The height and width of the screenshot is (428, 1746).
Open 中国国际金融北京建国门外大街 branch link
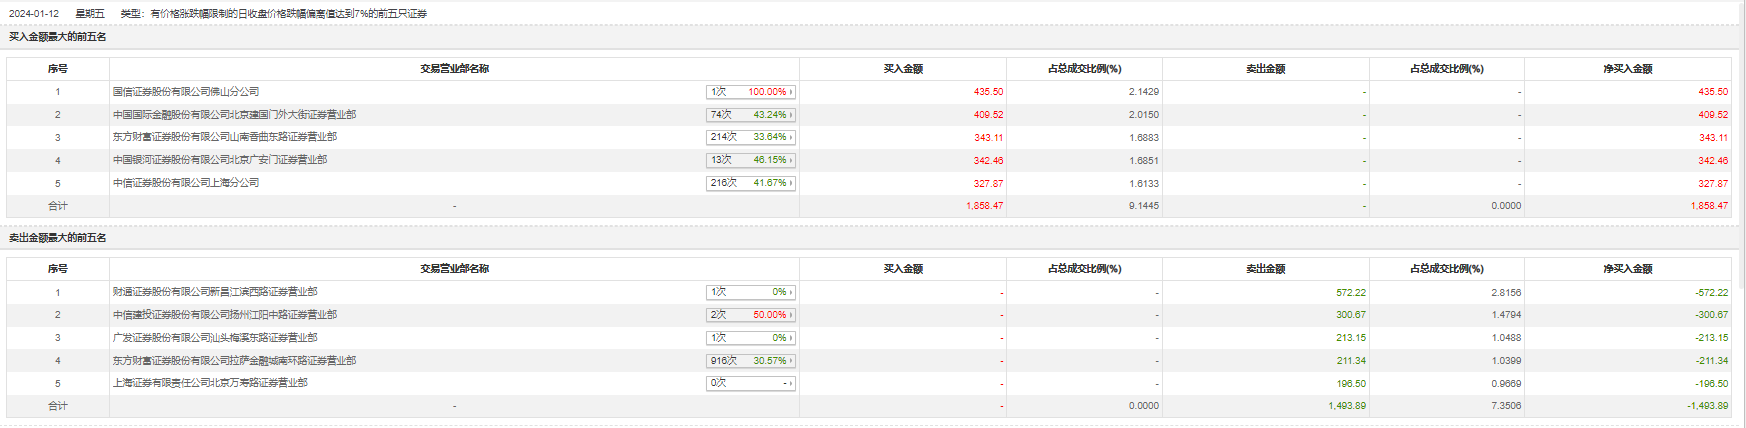[x=234, y=115]
